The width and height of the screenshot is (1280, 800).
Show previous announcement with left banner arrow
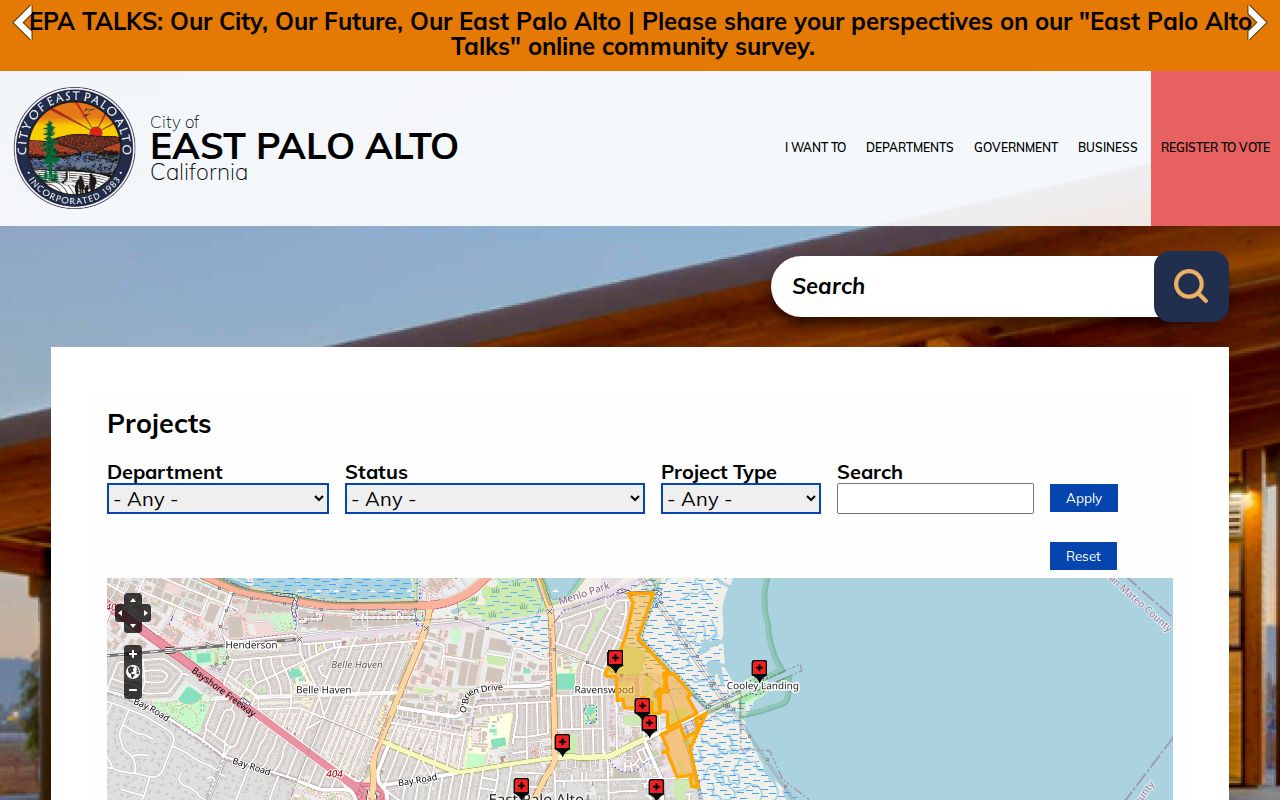point(22,22)
